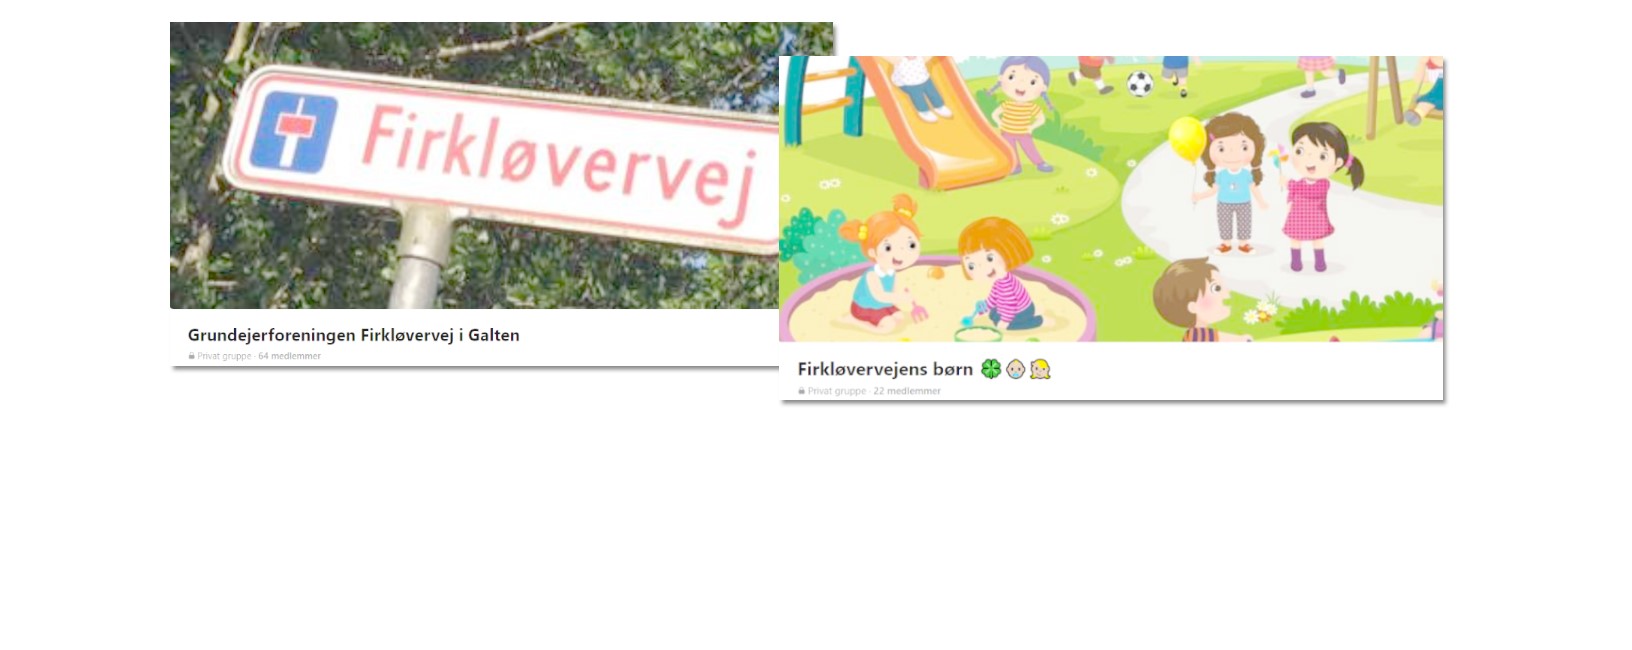Select the '22 medlemmer' member count text

point(907,391)
